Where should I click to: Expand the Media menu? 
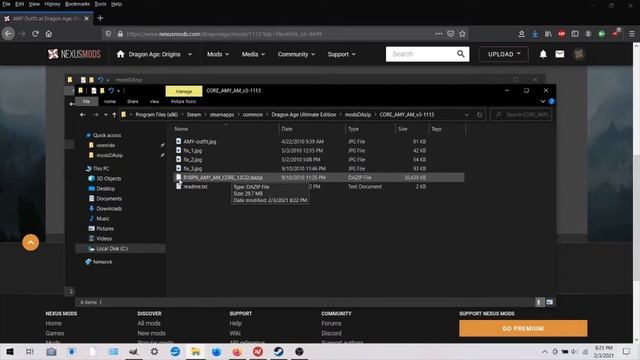pos(253,54)
